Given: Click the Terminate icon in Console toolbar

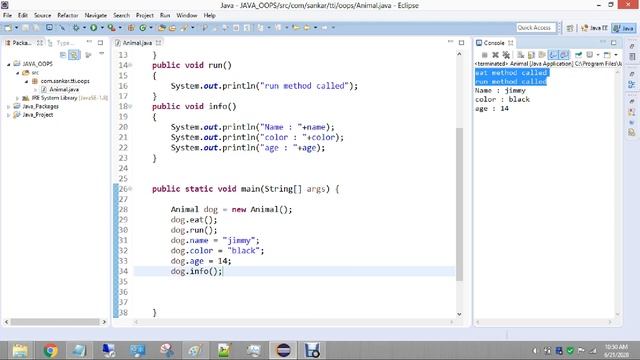Looking at the screenshot, I should pos(484,55).
